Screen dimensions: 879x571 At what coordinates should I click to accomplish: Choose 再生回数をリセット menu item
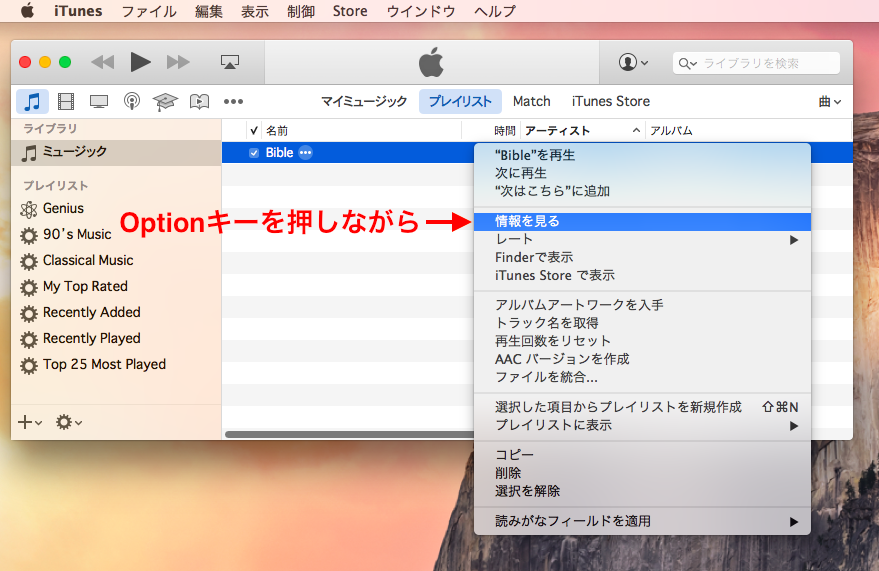point(642,341)
